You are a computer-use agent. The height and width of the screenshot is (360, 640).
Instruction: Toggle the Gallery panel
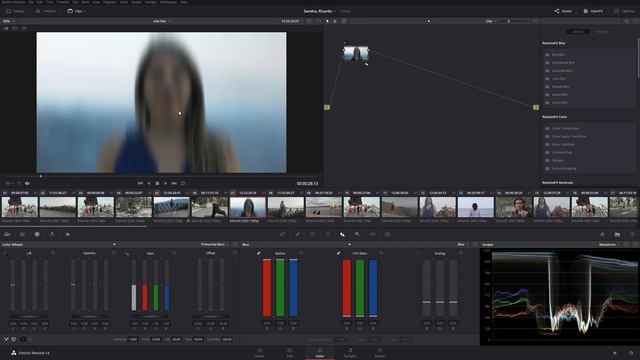(x=15, y=11)
